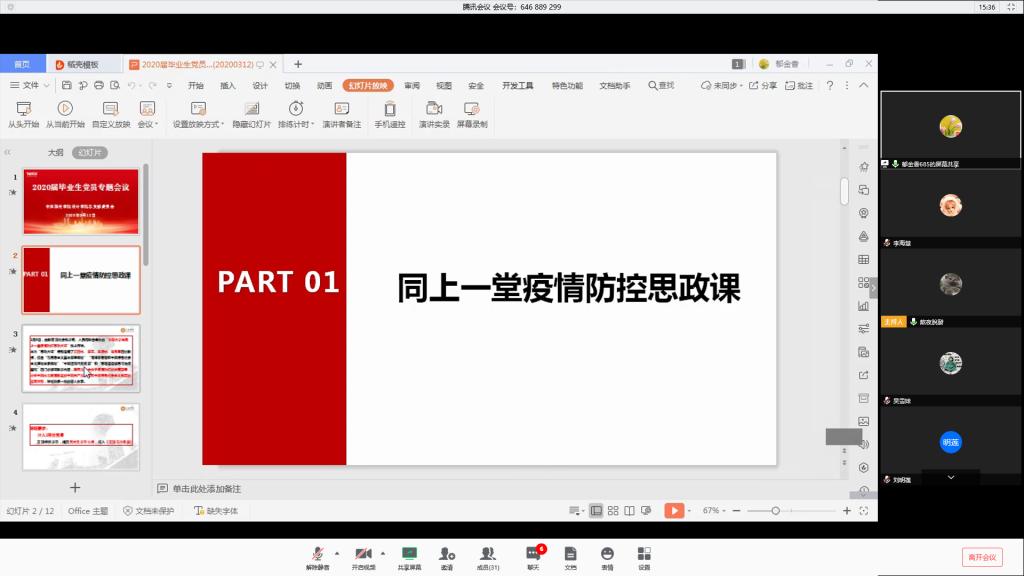This screenshot has height=576, width=1024.
Task: Click the 手机遥控 phone remote icon
Action: point(390,108)
